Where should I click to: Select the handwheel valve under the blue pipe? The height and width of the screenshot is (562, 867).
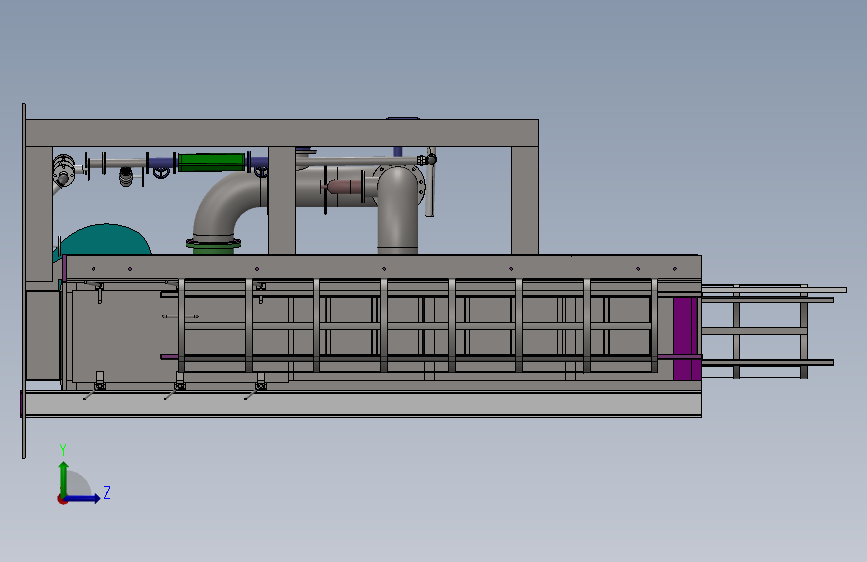click(x=161, y=173)
